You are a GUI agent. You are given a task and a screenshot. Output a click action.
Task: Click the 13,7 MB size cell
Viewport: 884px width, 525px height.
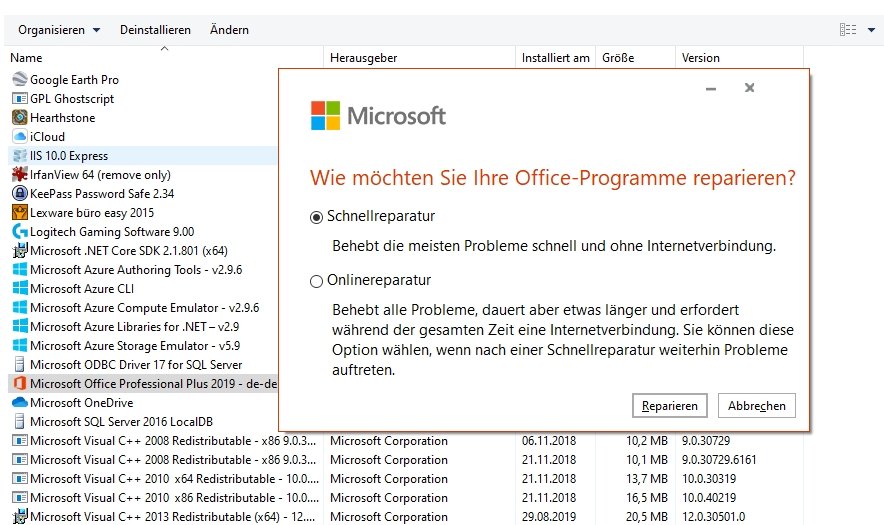click(647, 478)
